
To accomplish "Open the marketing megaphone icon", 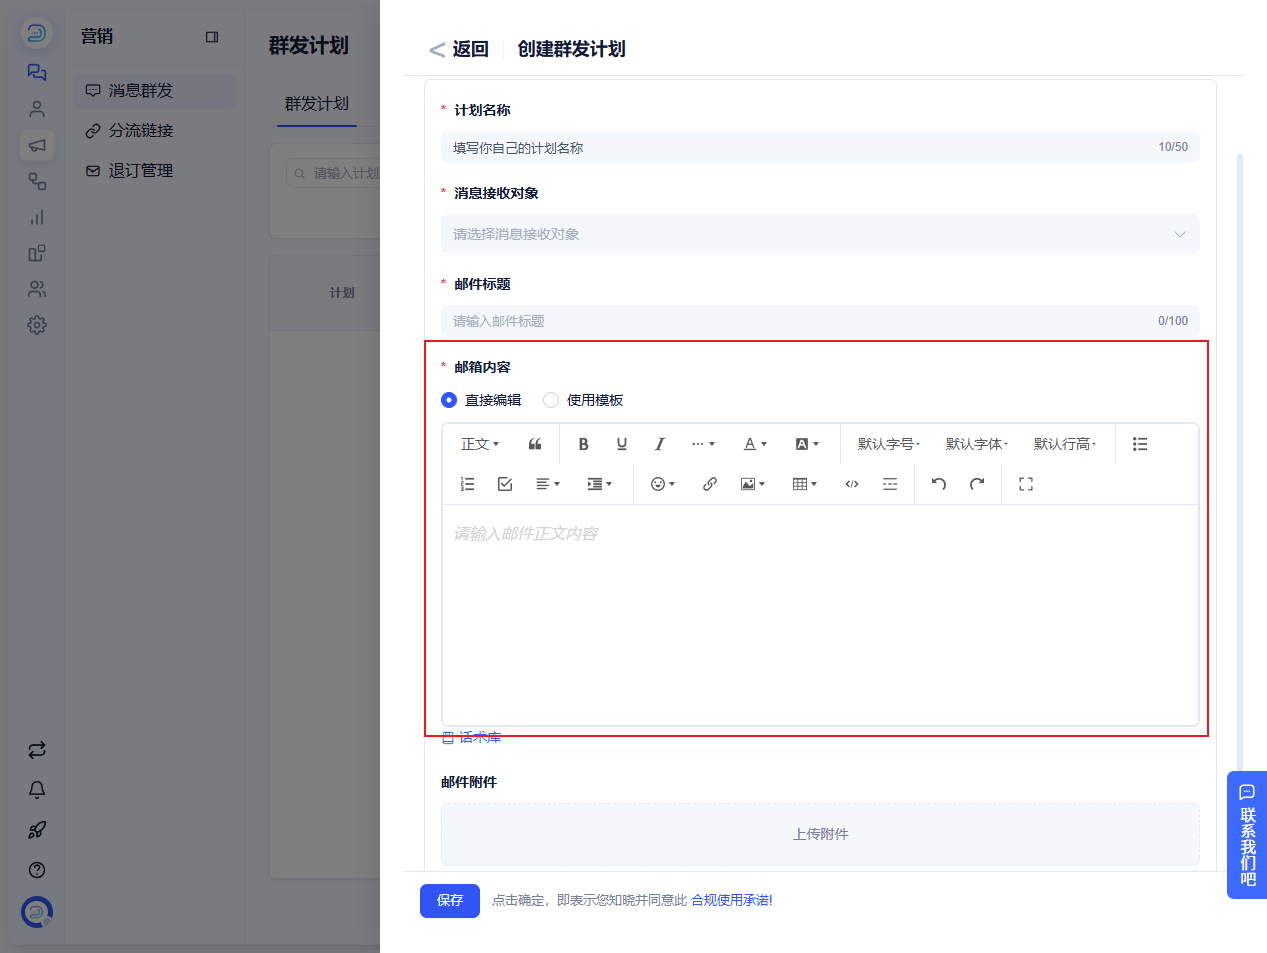I will (x=37, y=145).
